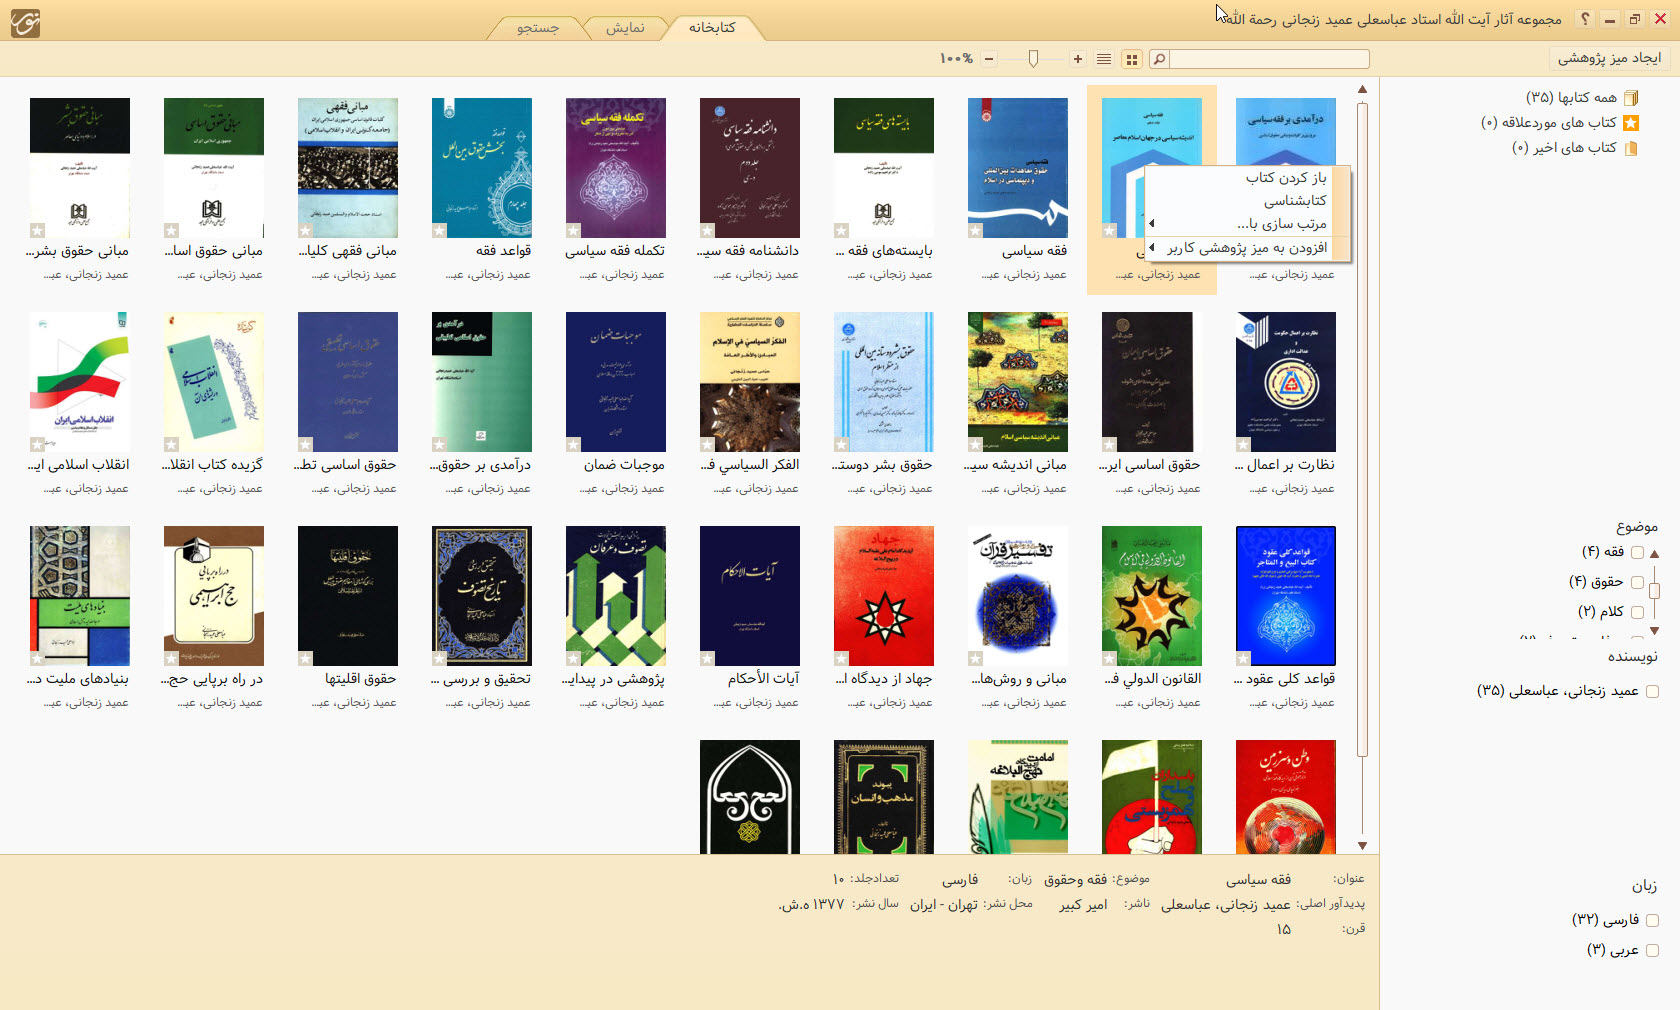Choose باز کردن کتاب from the context menu
Screen dimensions: 1680x1010
coord(1285,178)
